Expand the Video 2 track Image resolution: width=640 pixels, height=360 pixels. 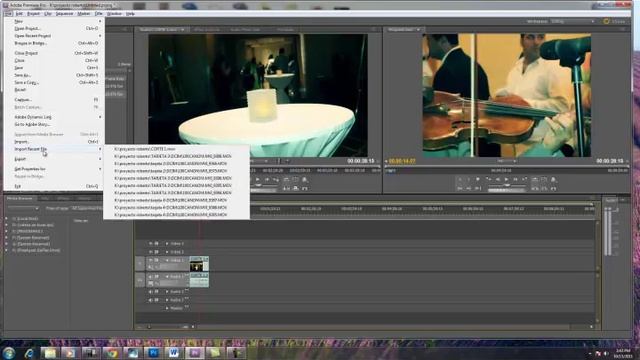click(167, 252)
